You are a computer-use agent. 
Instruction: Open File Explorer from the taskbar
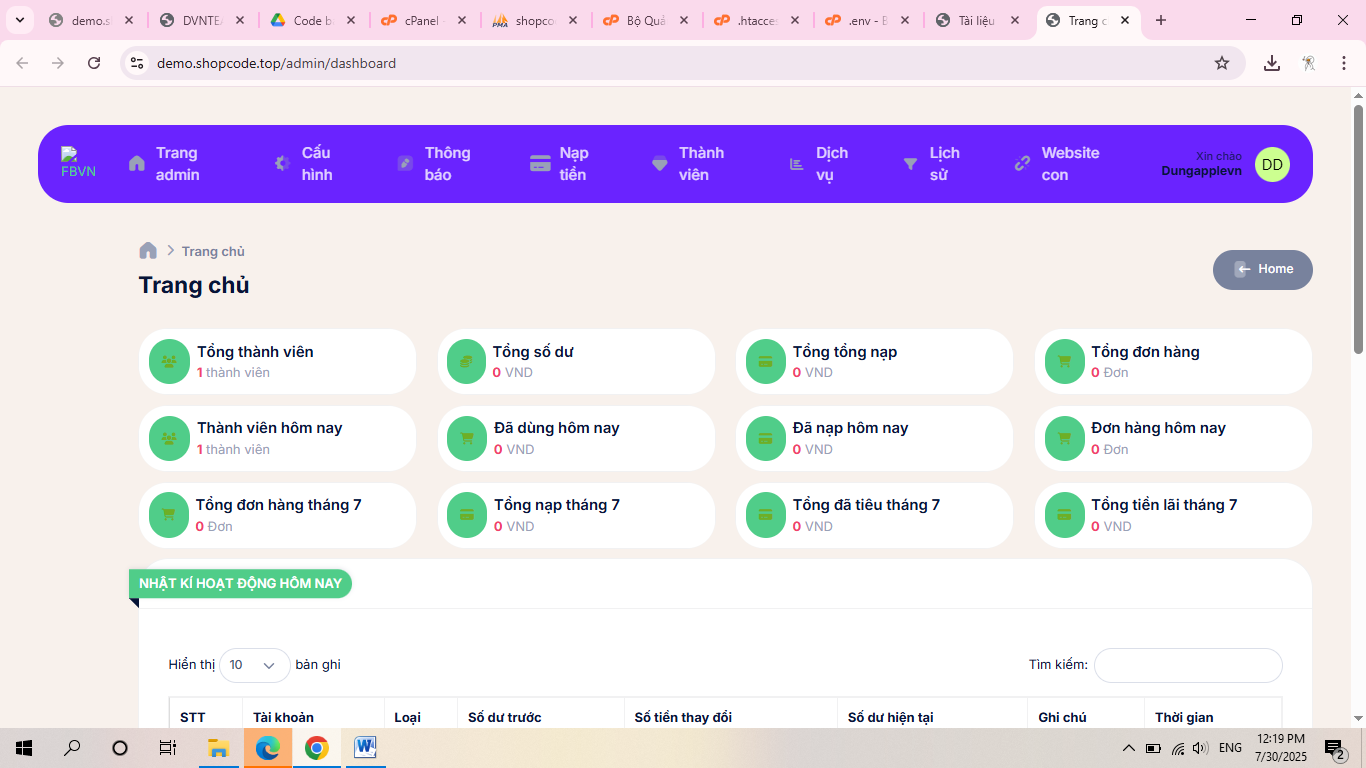click(218, 747)
